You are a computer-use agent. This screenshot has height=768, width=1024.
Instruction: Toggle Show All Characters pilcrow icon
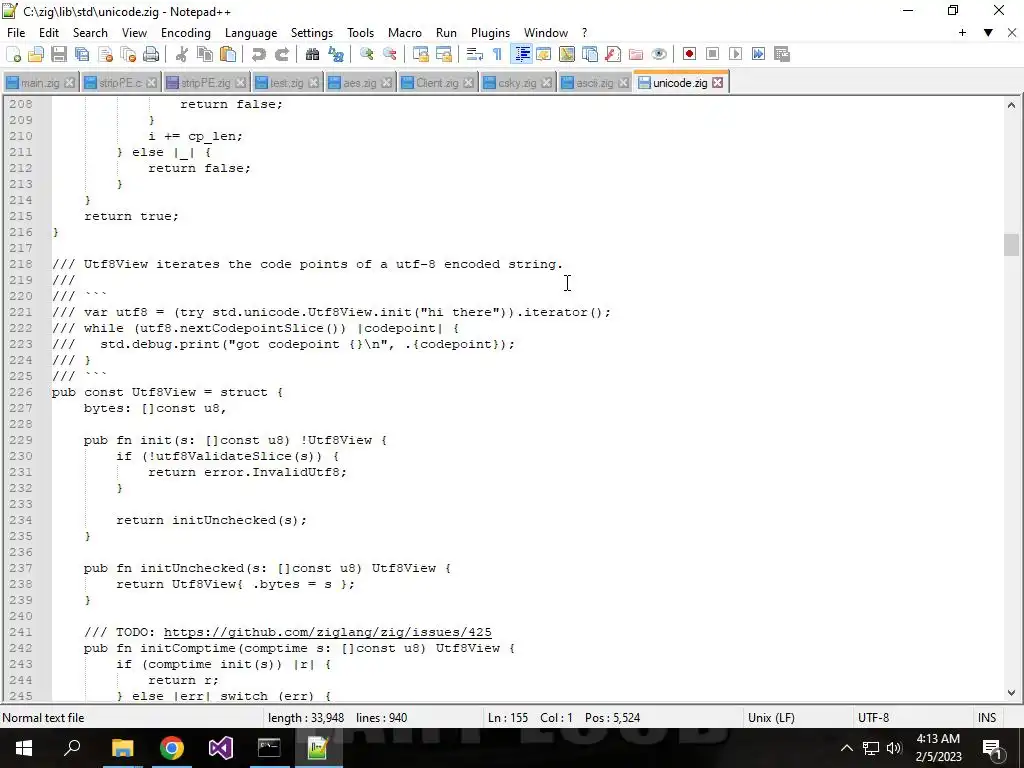pos(498,54)
